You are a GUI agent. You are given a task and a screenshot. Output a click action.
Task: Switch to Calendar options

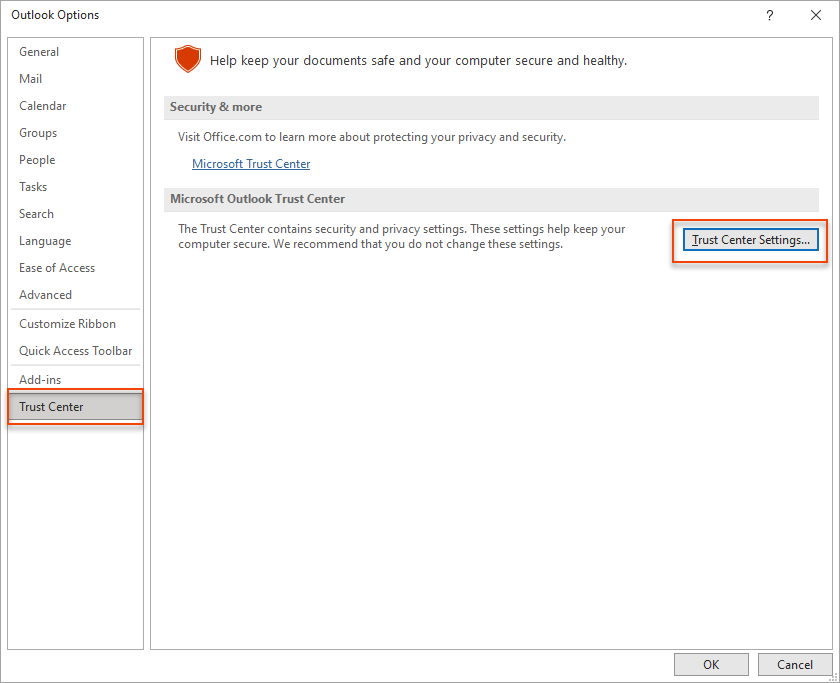tap(43, 106)
